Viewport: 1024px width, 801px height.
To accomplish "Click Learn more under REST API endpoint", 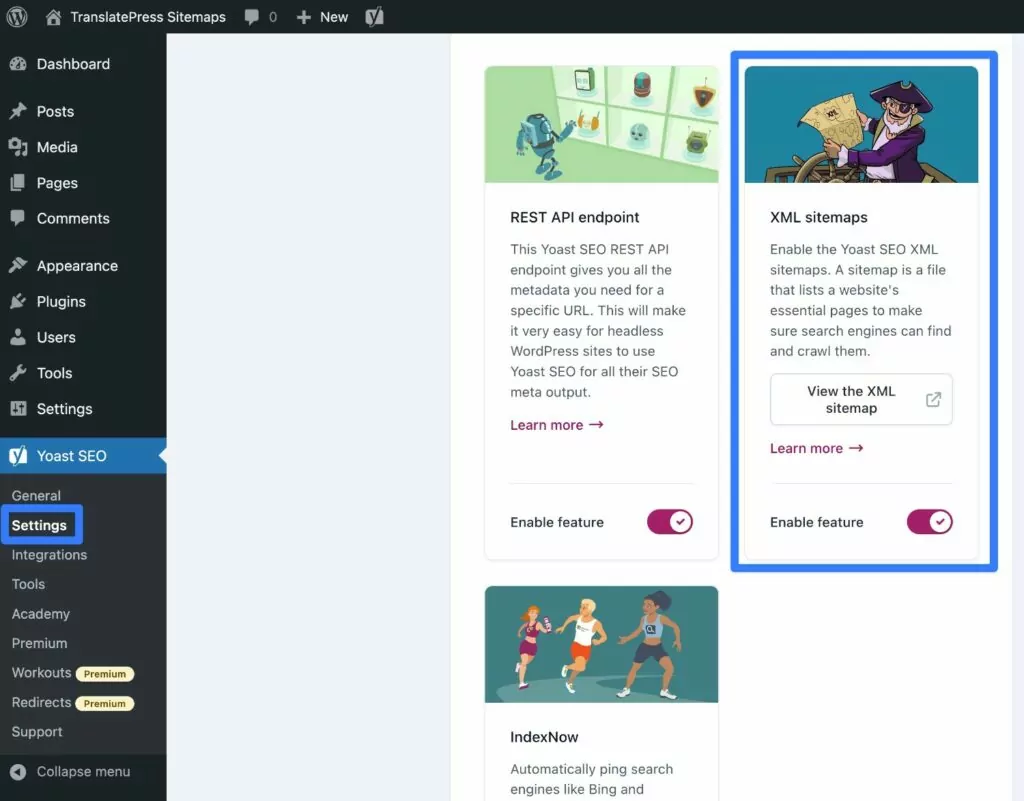I will (556, 425).
